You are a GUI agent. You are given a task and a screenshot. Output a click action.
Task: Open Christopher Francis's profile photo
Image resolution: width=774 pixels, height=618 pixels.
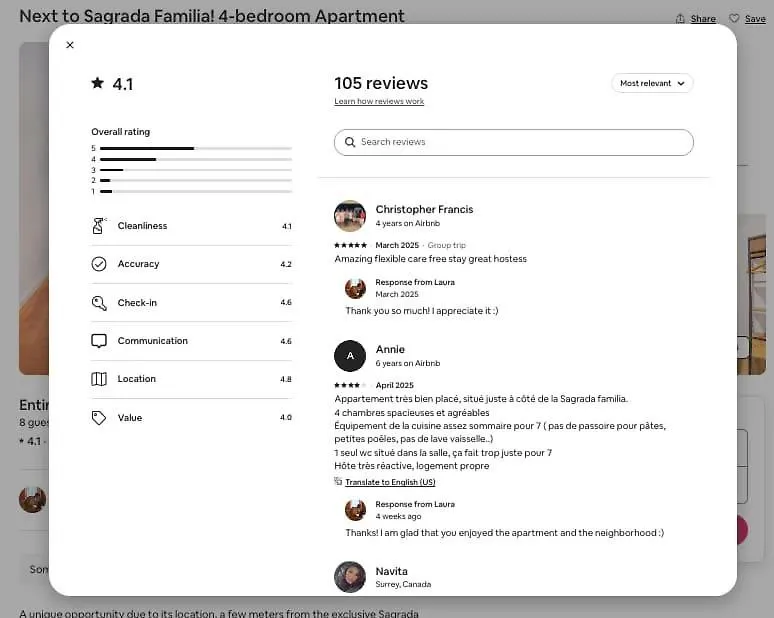(350, 216)
